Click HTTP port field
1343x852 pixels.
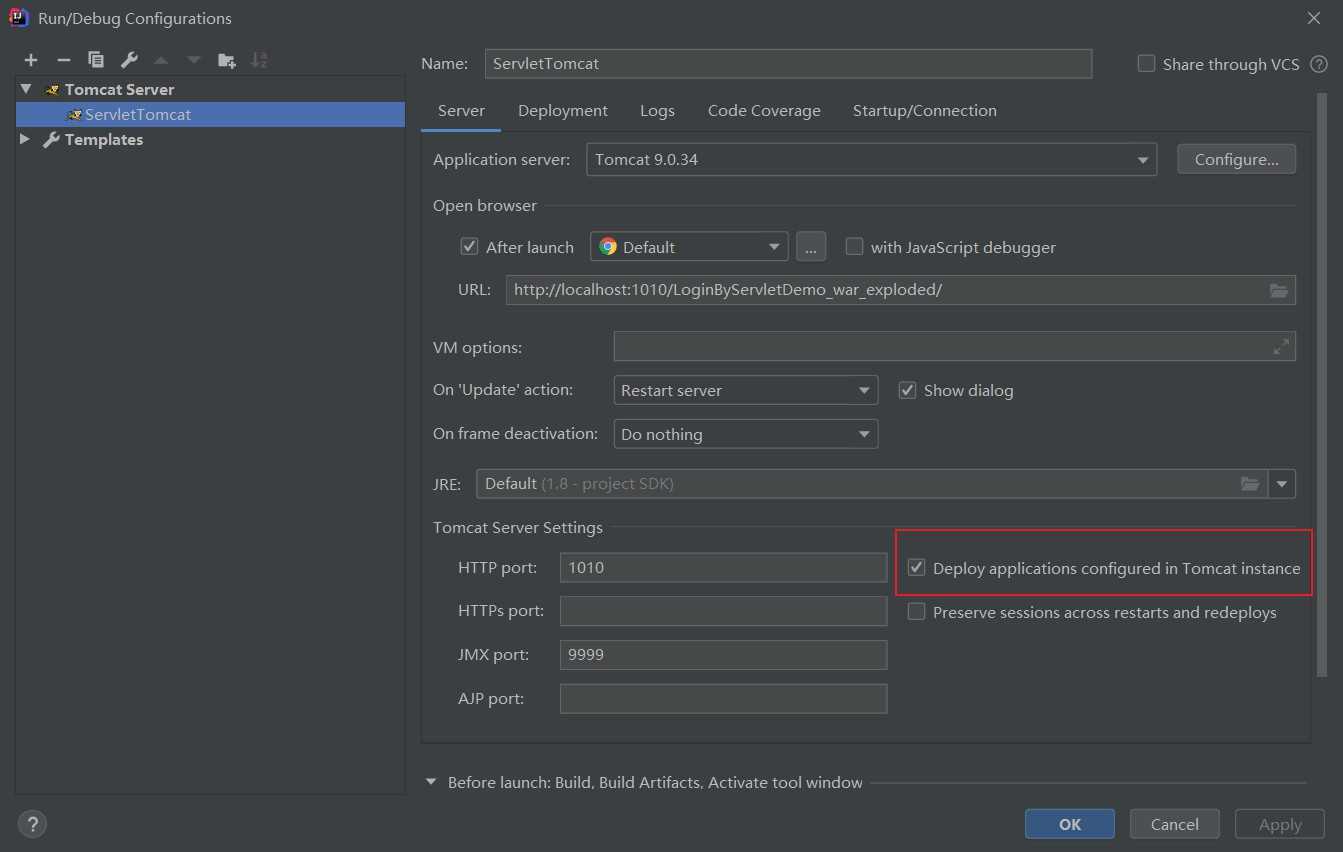[x=723, y=567]
